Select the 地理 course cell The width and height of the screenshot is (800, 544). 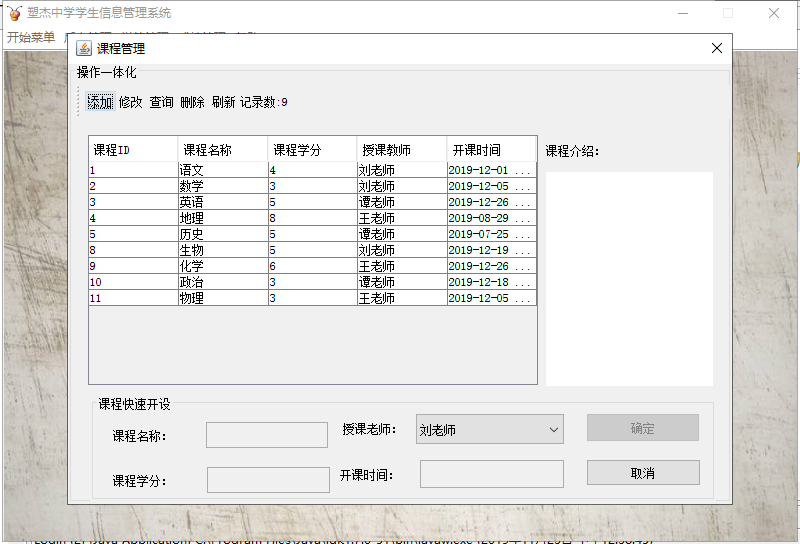point(223,218)
